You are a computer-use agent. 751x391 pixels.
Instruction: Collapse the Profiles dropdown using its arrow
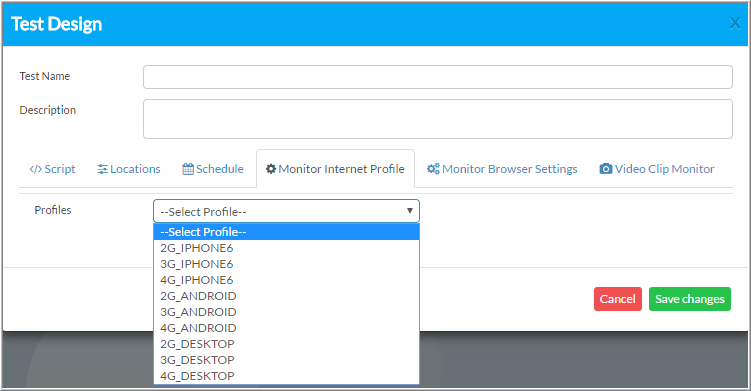[410, 211]
